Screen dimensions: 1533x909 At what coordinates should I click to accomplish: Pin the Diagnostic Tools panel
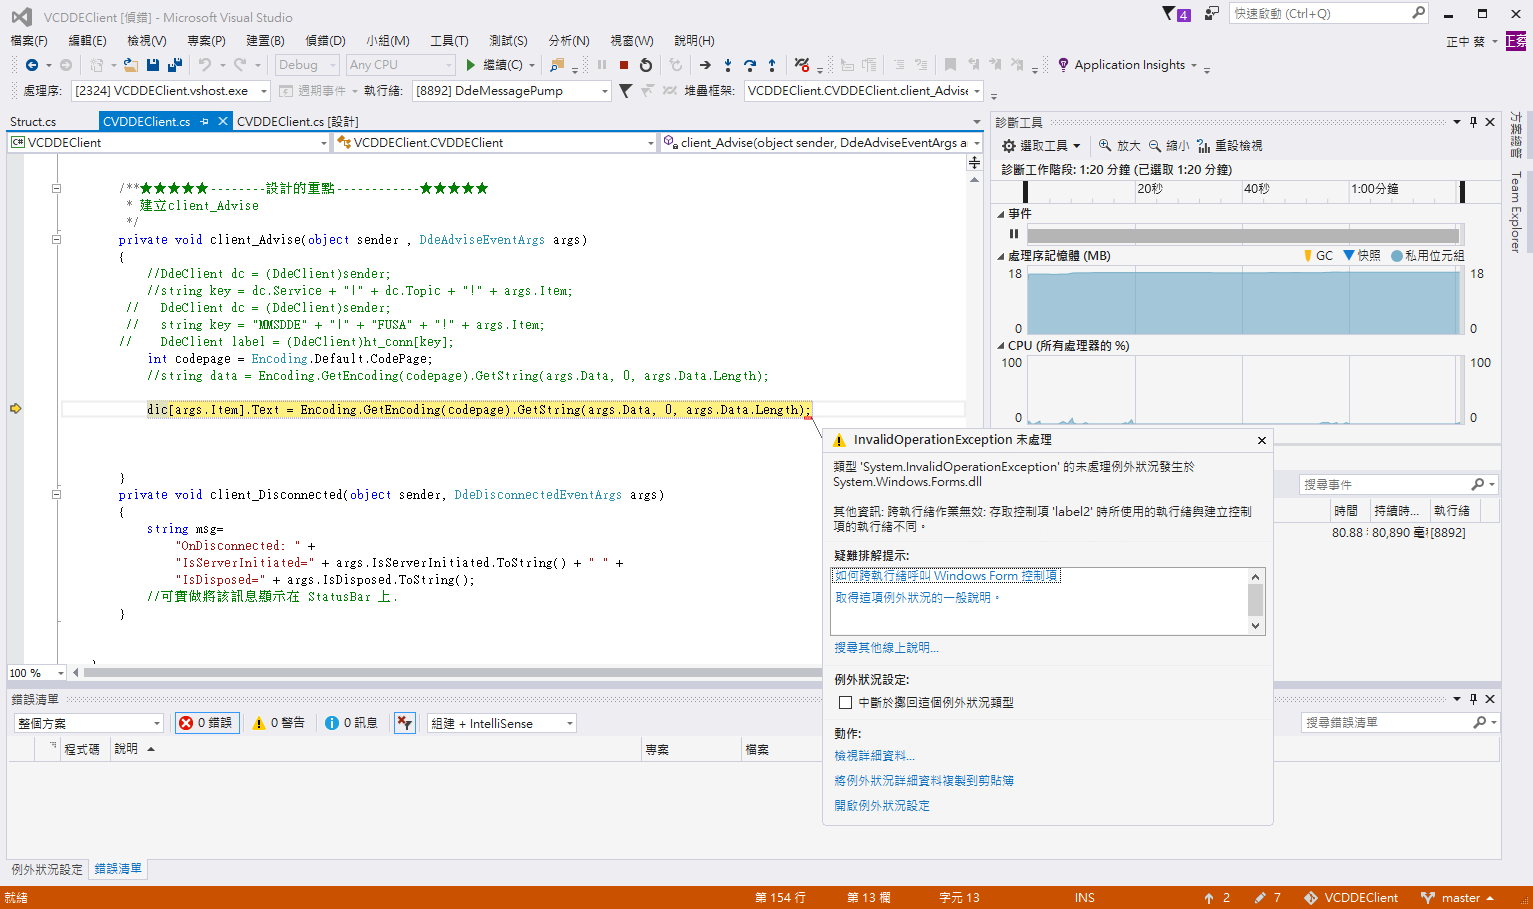pyautogui.click(x=1473, y=122)
